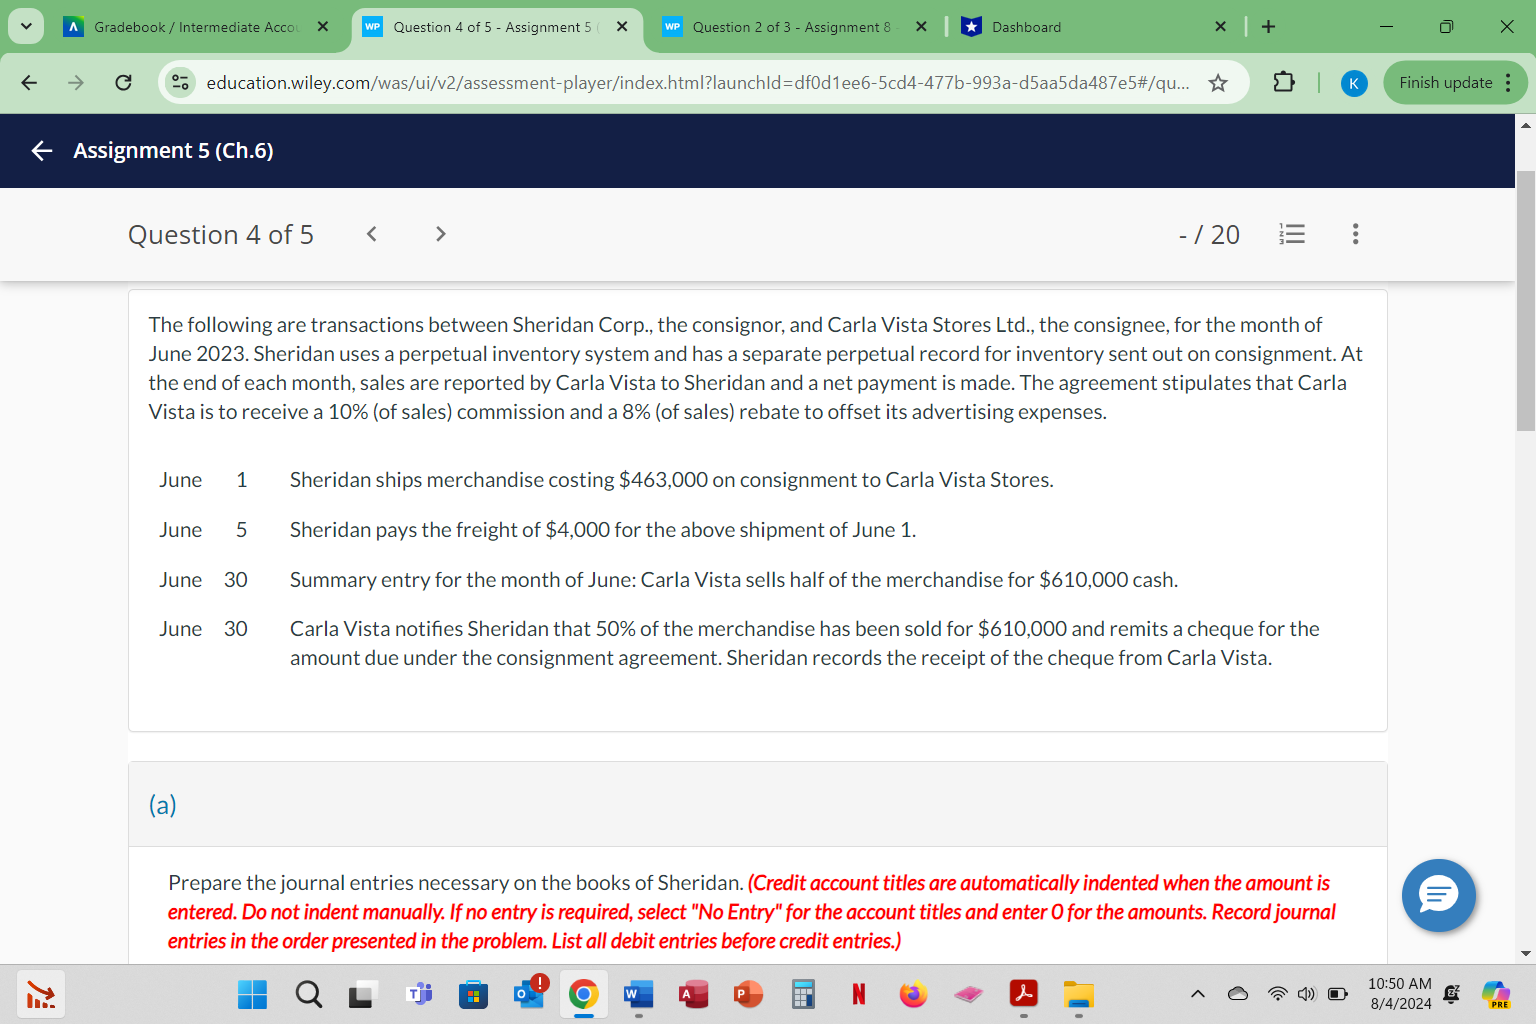Open the support chat bubble icon
The height and width of the screenshot is (1024, 1536).
tap(1438, 895)
